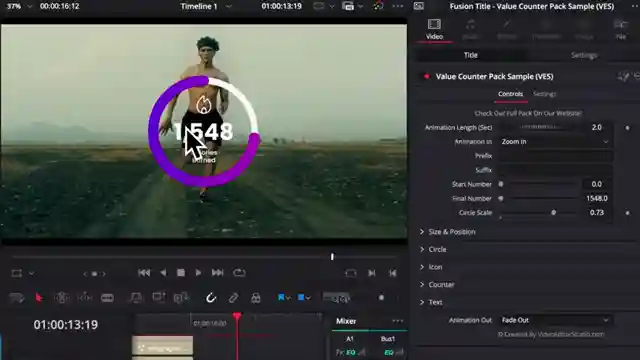
Task: Toggle the position lock padlock
Action: click(256, 298)
